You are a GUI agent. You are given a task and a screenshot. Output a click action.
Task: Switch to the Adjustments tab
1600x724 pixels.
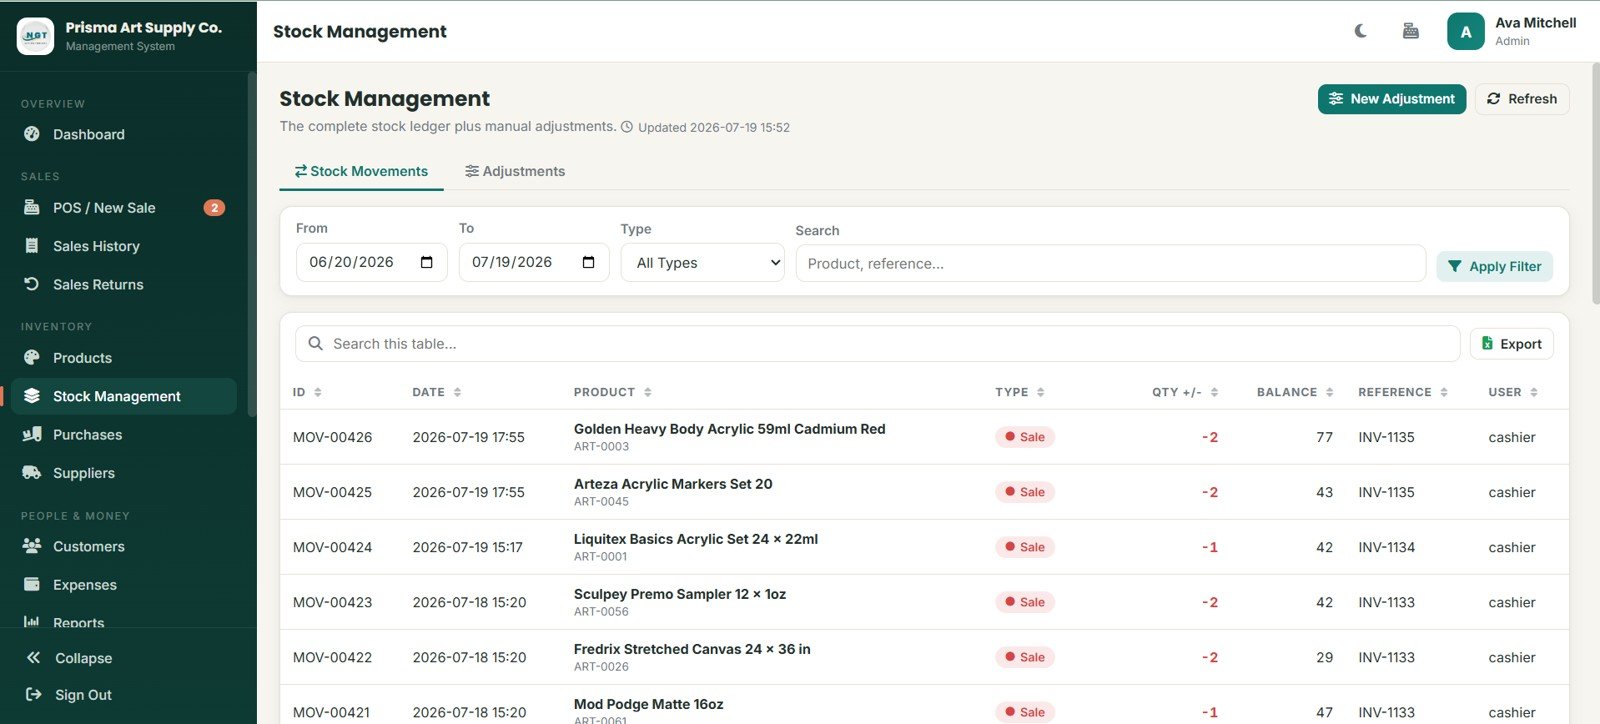click(515, 171)
